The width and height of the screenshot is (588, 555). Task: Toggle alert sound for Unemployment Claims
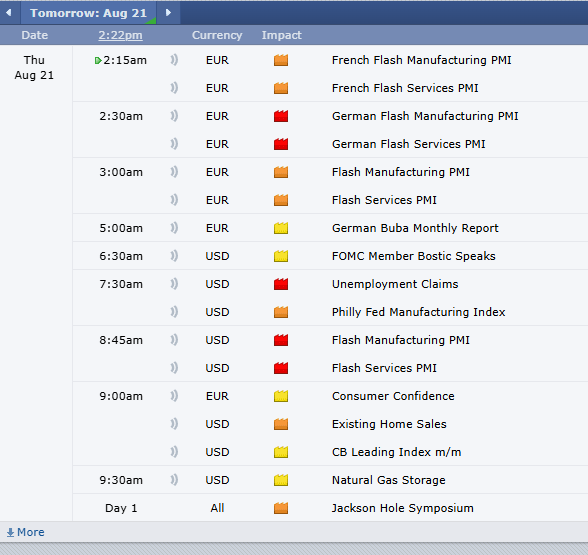174,284
